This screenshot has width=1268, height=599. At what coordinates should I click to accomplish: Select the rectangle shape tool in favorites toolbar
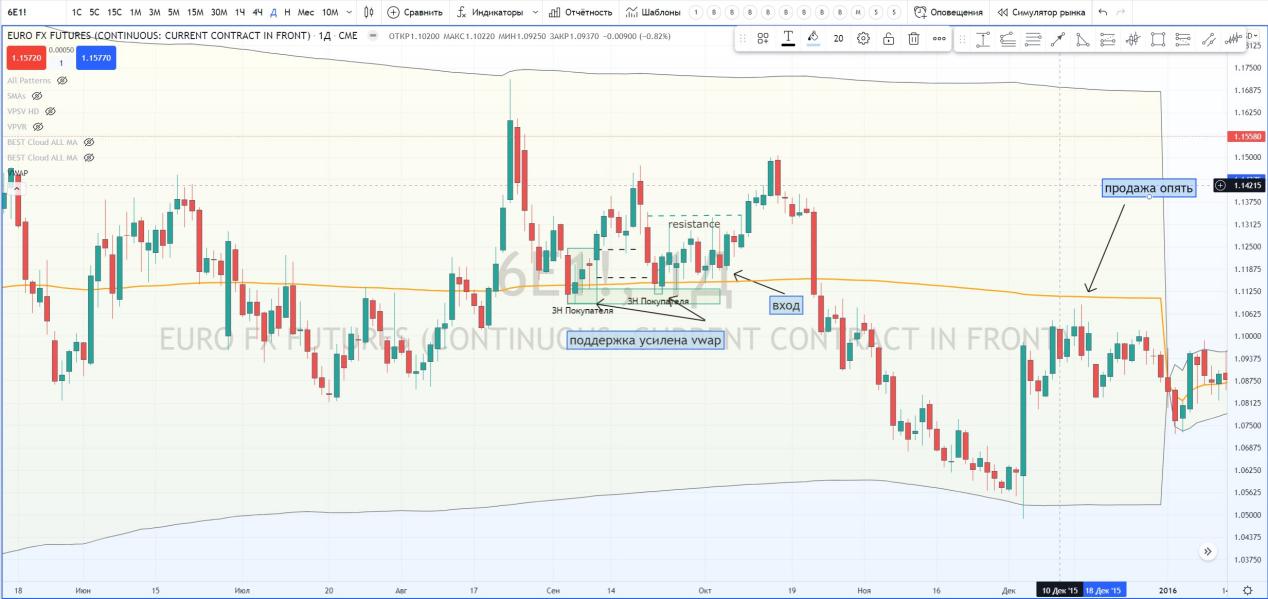1158,39
